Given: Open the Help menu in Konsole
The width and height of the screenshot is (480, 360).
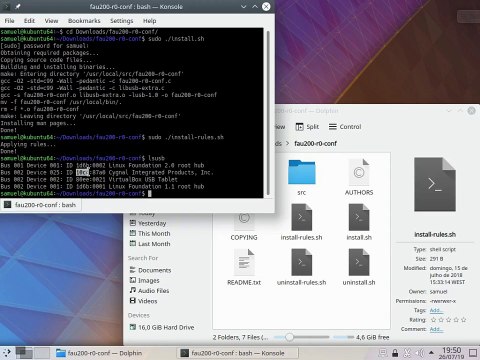Looking at the screenshot, I should pos(150,21).
